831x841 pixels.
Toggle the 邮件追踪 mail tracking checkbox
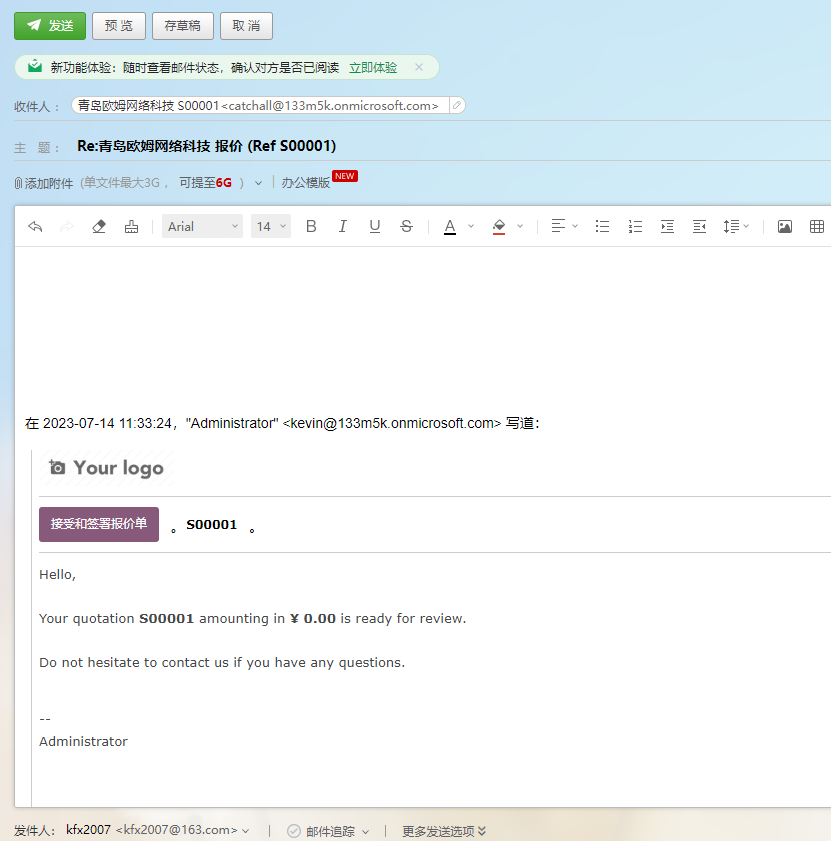[x=293, y=831]
